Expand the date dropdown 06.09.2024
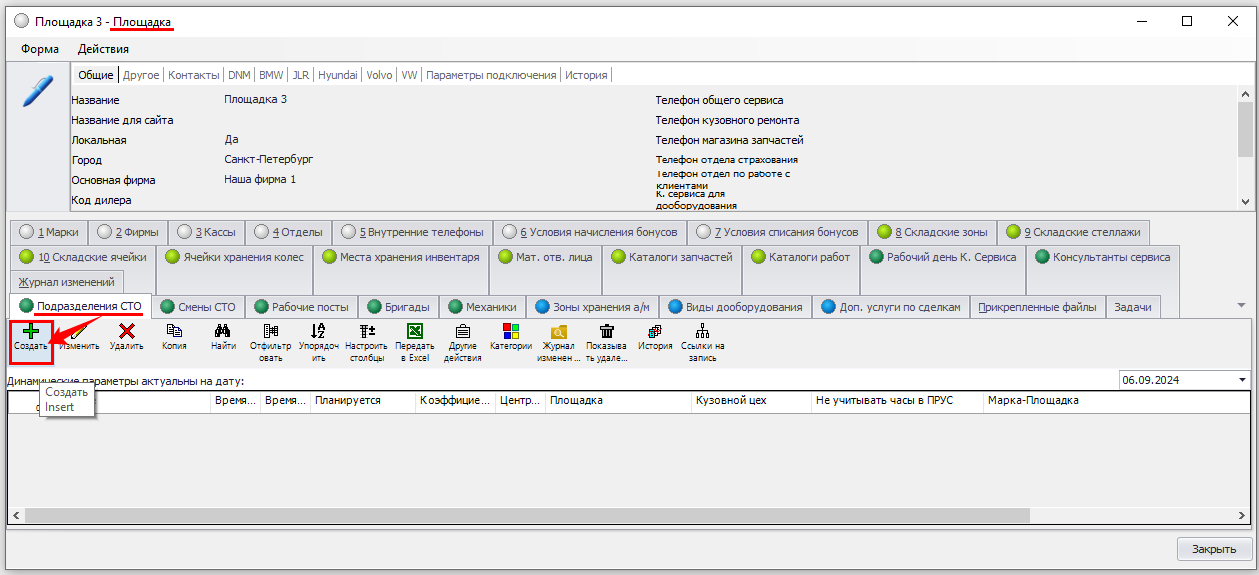1259x575 pixels. point(1242,380)
